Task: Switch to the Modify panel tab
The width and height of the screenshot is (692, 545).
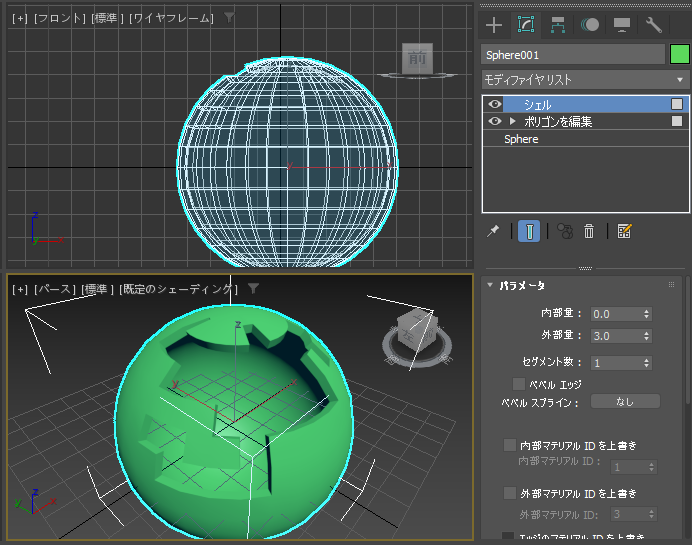Action: coord(526,24)
